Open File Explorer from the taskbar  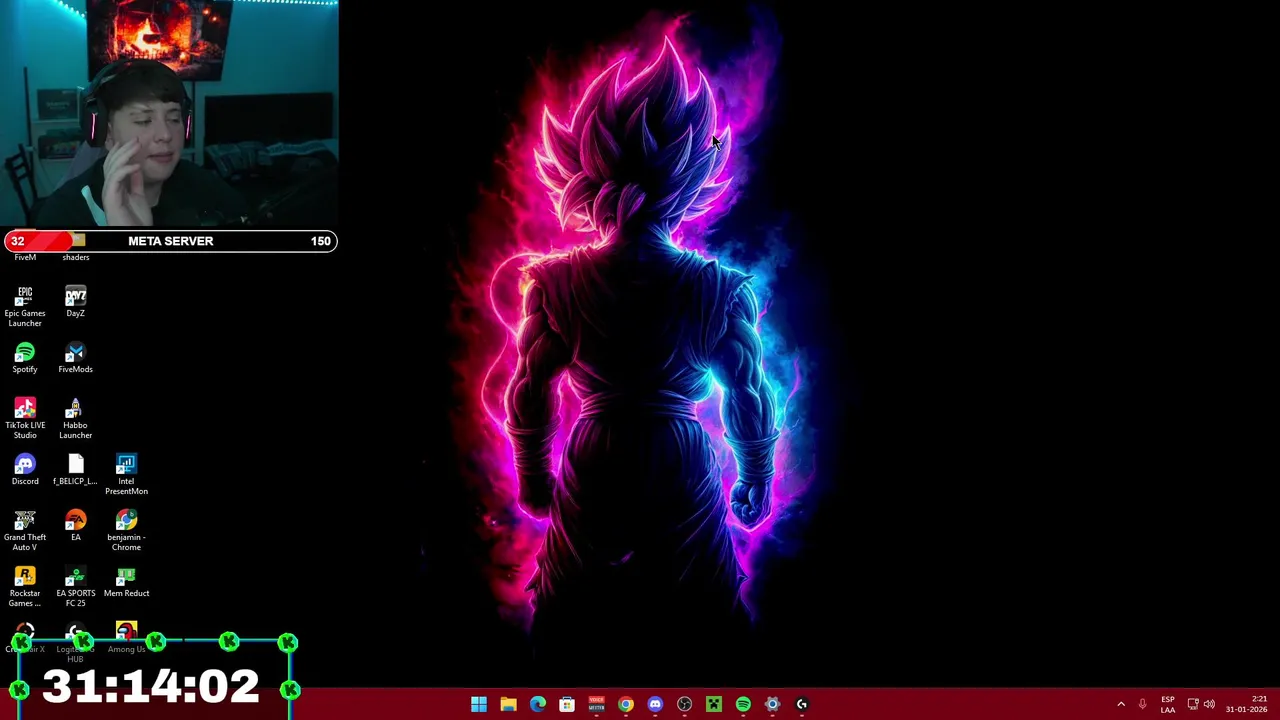508,704
